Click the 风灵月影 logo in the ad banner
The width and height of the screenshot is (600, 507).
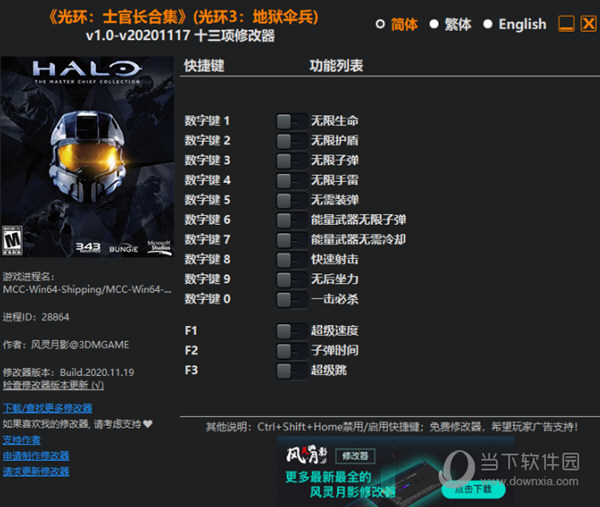pos(307,455)
